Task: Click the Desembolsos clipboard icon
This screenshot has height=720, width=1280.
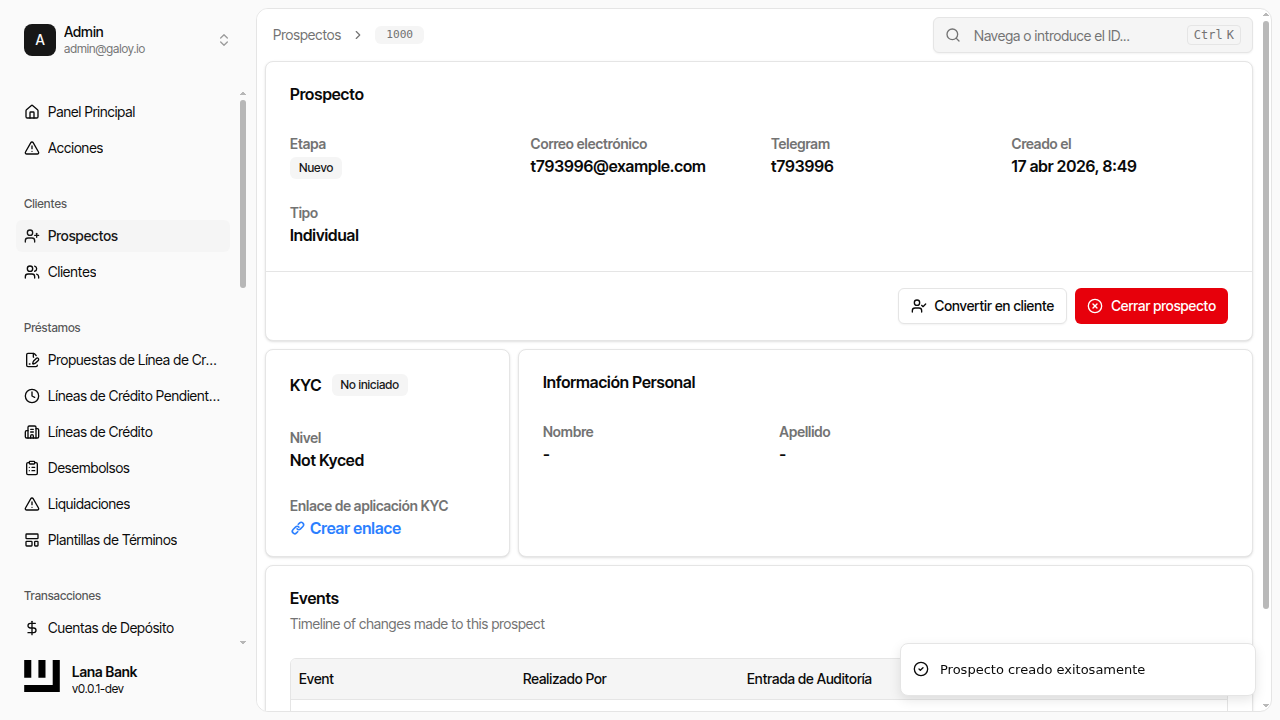Action: tap(32, 468)
